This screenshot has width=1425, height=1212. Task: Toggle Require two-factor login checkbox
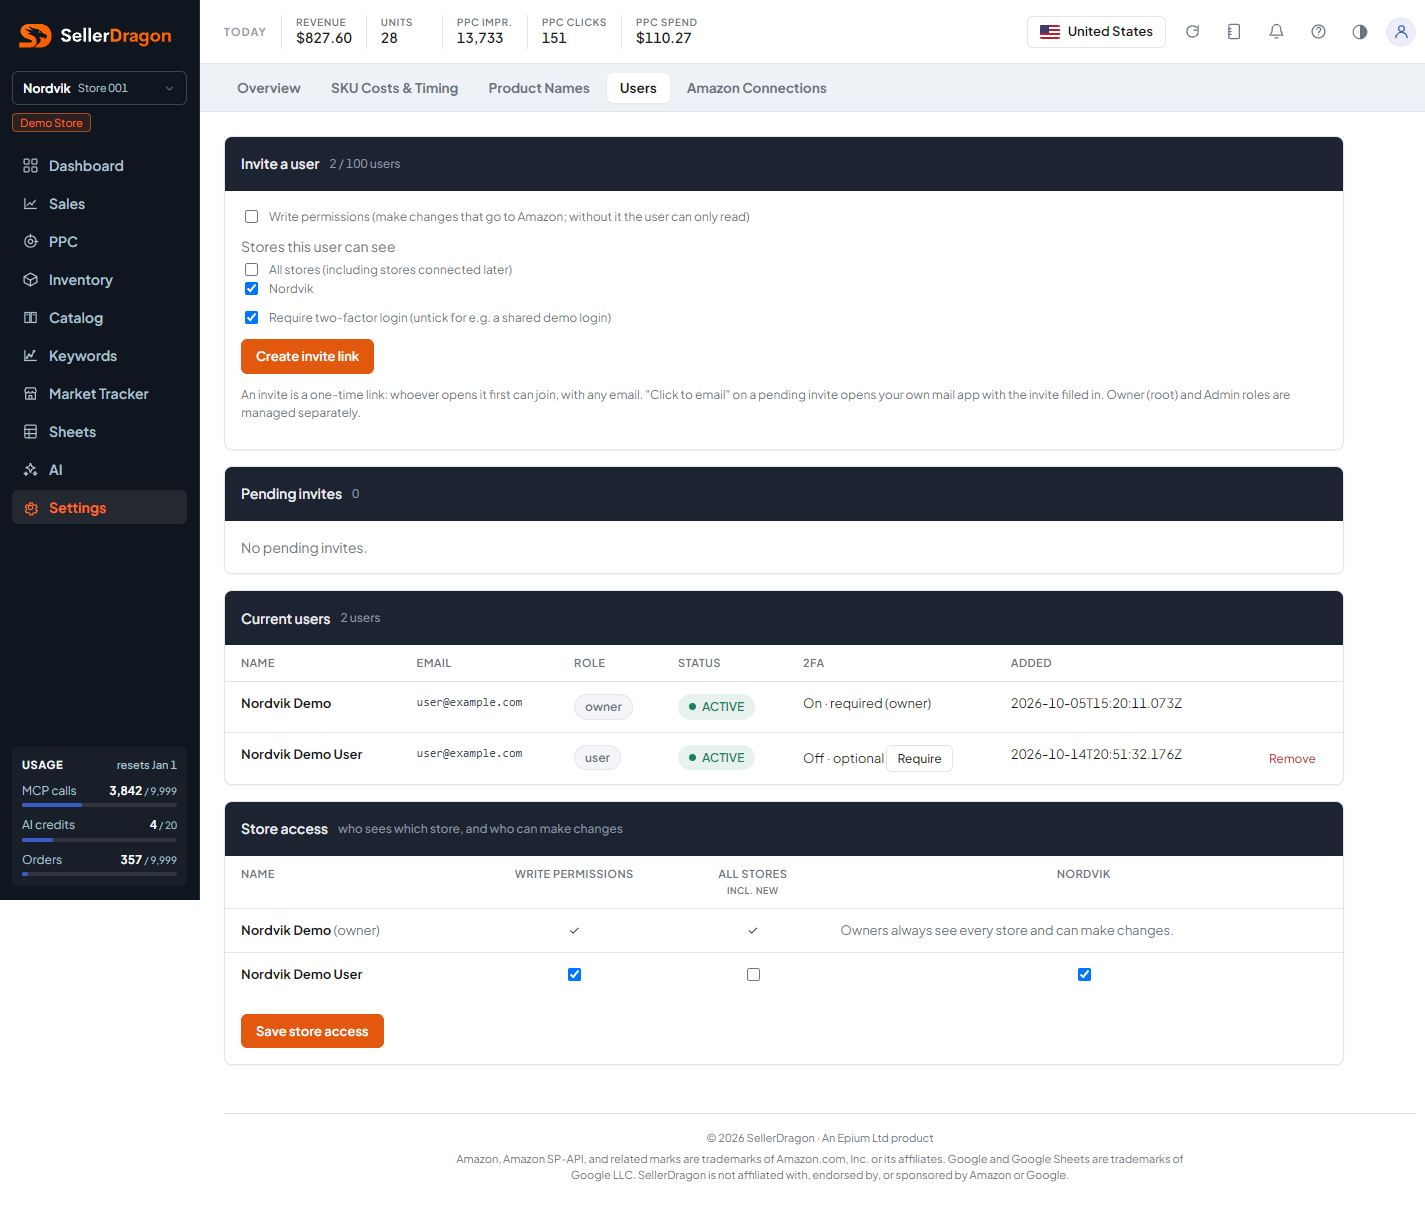point(252,318)
